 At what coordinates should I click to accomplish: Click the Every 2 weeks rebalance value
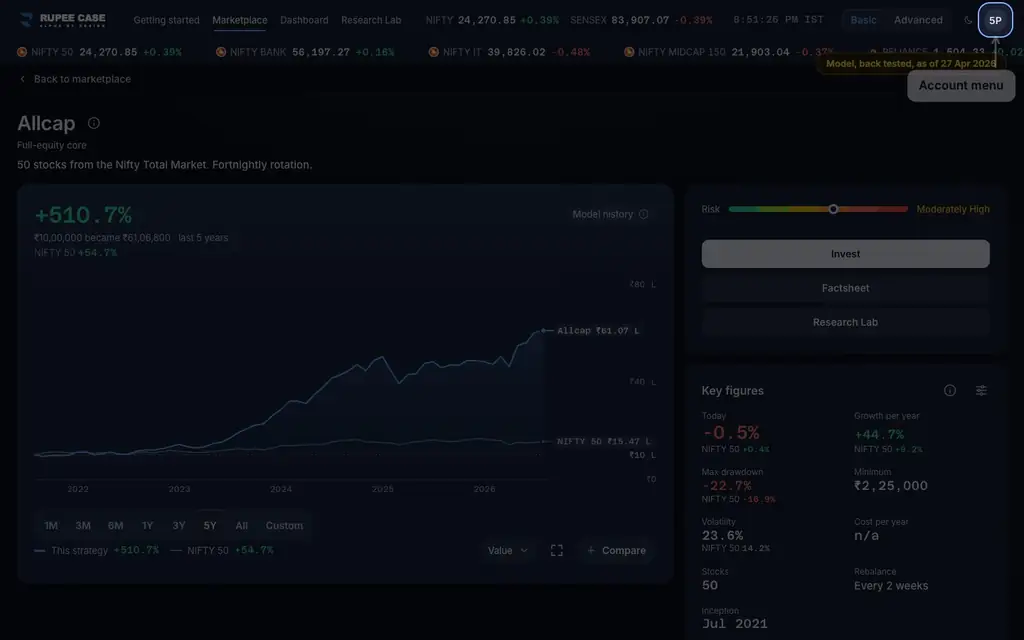[891, 586]
